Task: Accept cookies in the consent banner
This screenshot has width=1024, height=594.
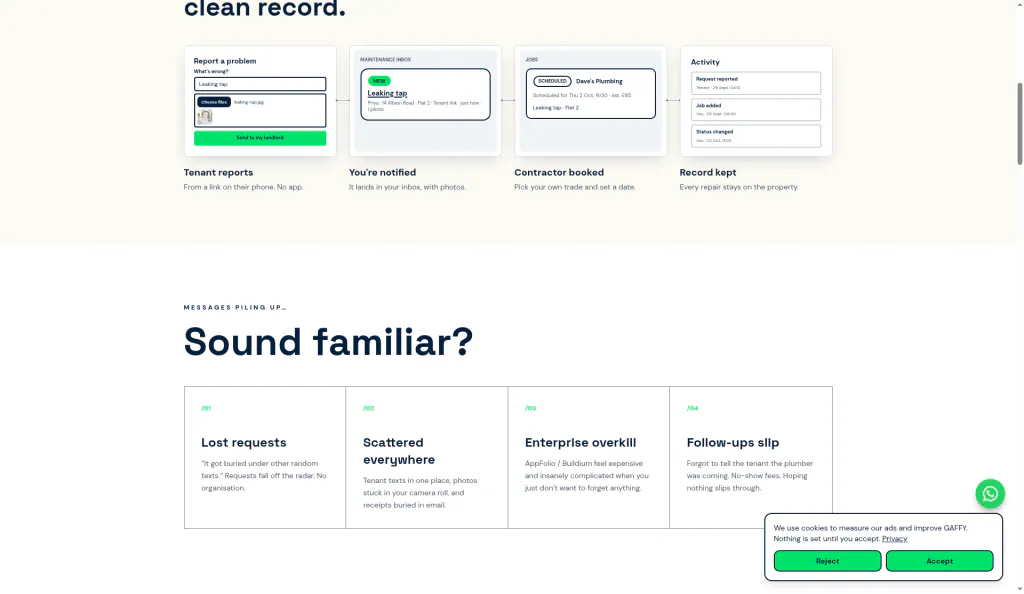Action: click(x=939, y=561)
